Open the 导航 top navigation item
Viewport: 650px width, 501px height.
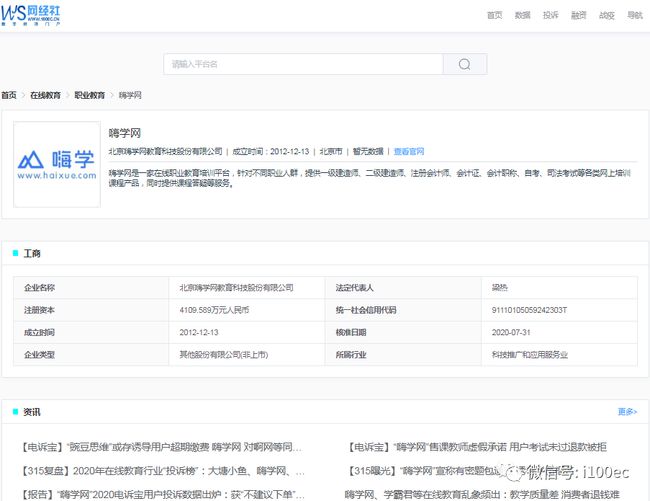pos(635,15)
